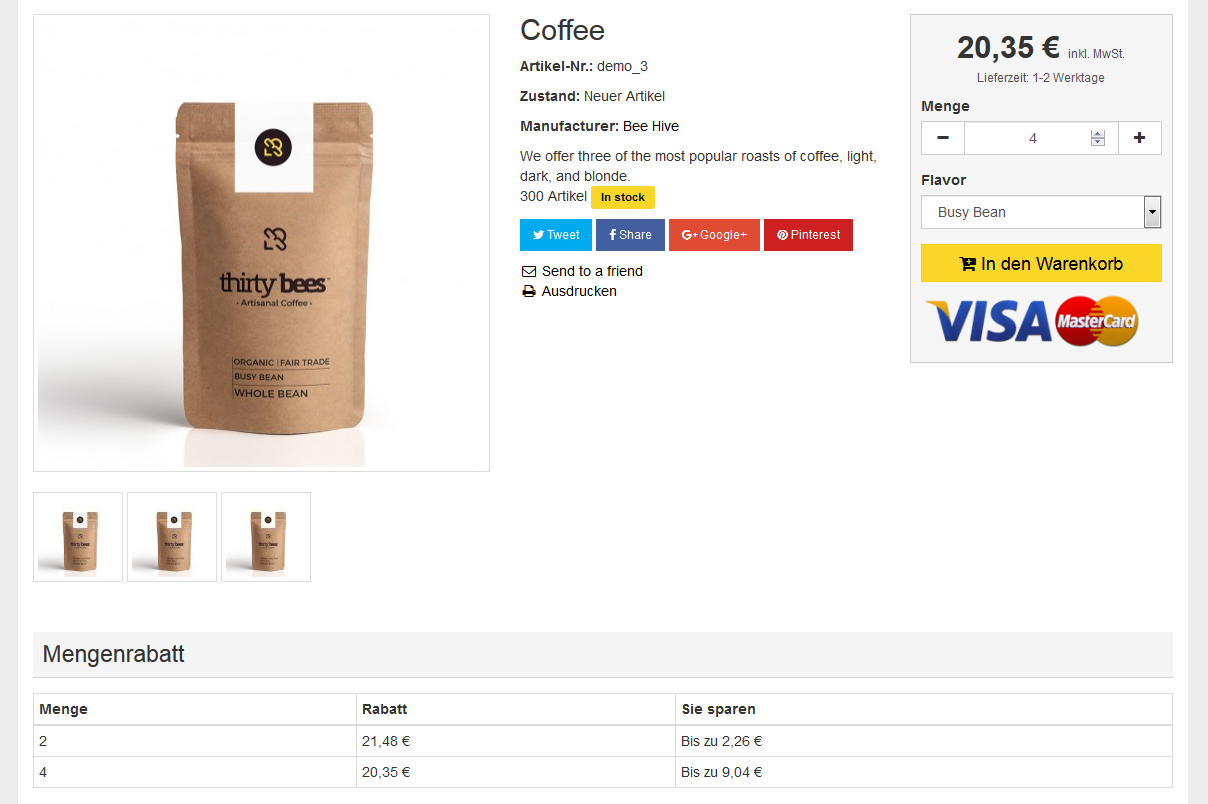Click the down arrow of the quantity spinner

[x=1098, y=142]
